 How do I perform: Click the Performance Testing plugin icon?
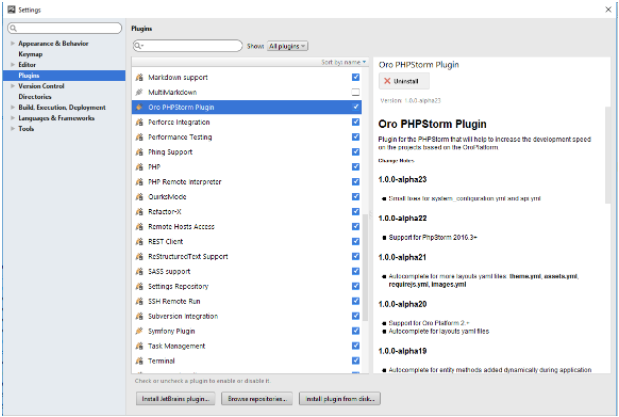[x=139, y=137]
